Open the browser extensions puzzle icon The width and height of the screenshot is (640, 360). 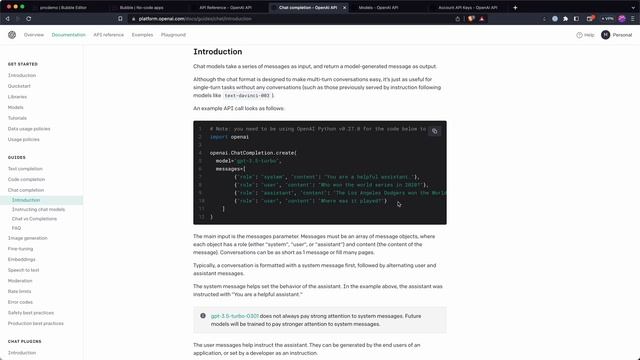tap(565, 19)
